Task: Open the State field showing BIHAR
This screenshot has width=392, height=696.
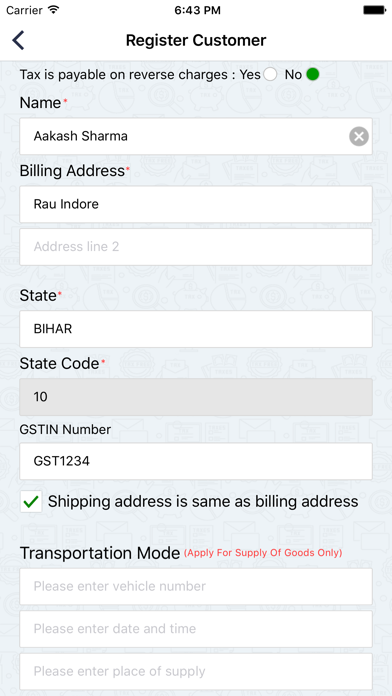Action: click(x=196, y=329)
